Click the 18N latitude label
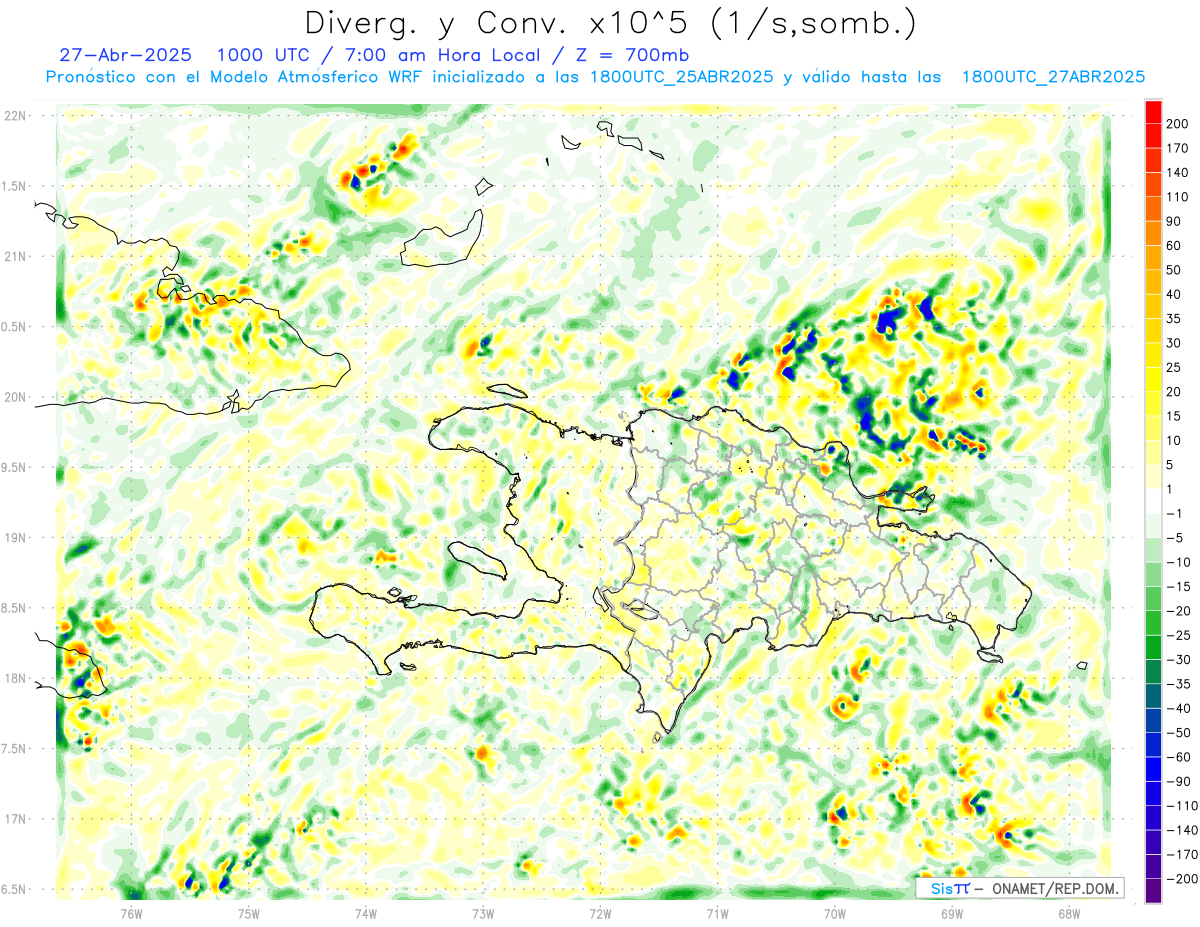The width and height of the screenshot is (1200, 927). 14,678
